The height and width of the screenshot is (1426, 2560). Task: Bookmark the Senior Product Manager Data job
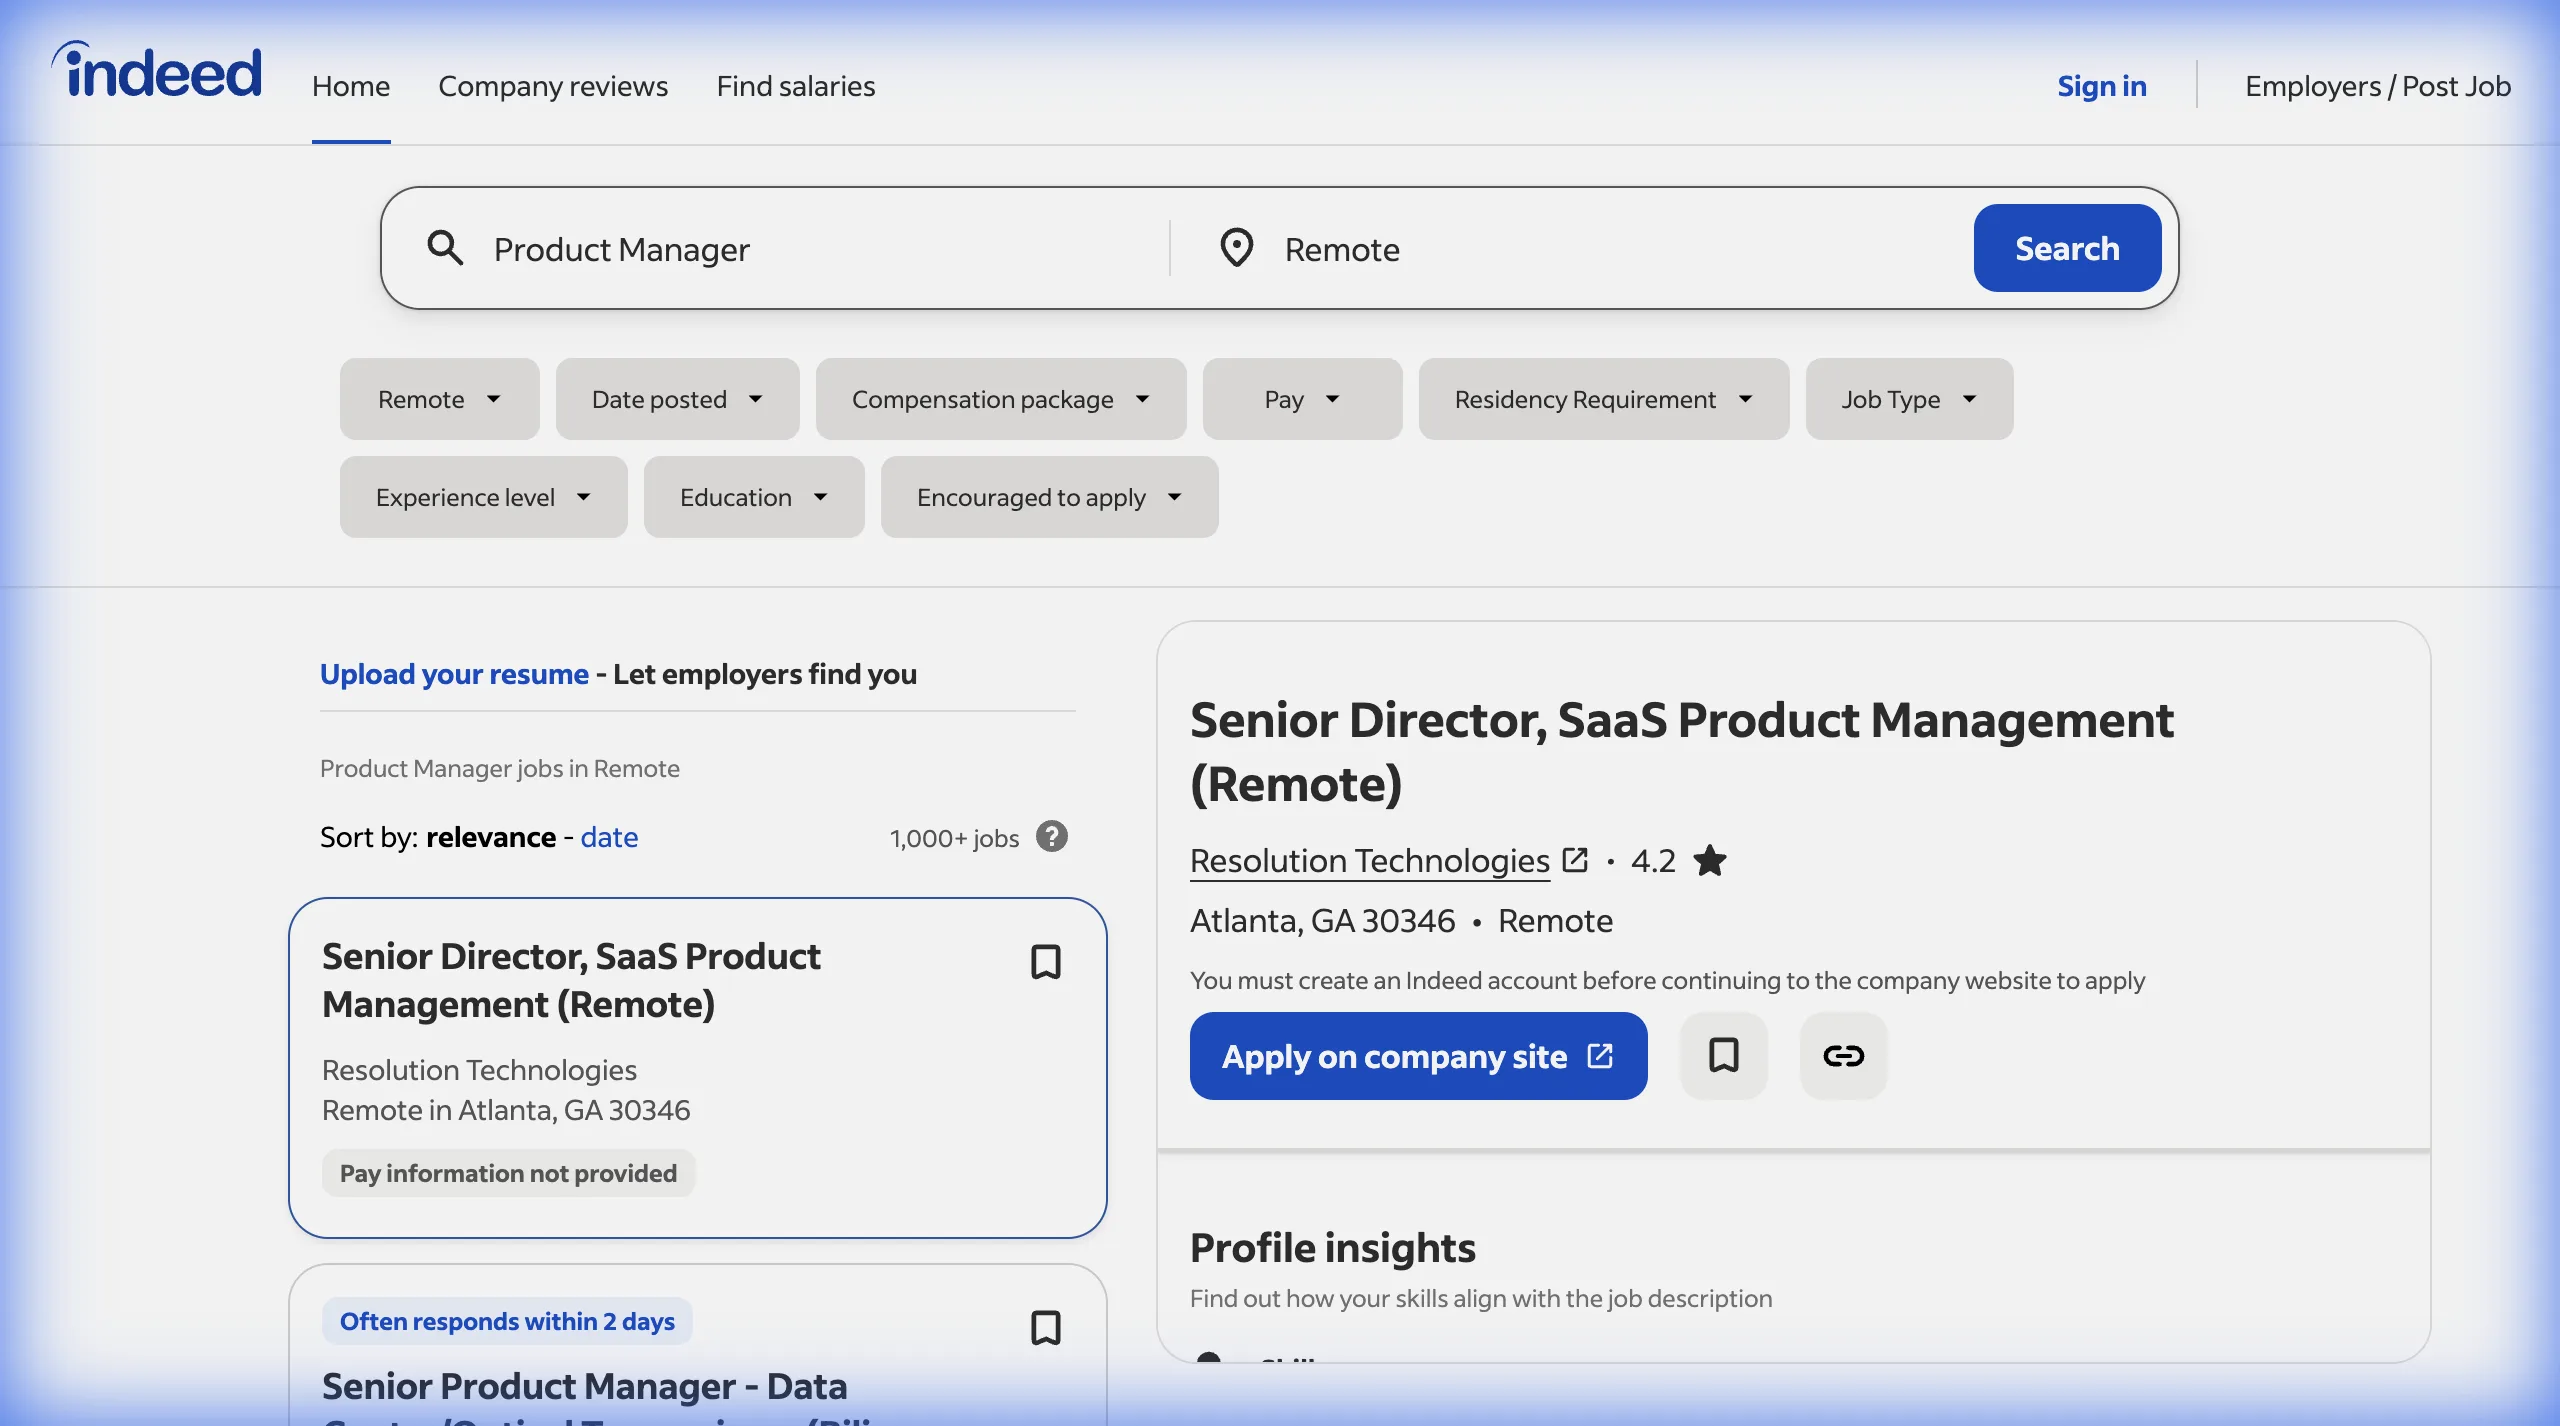(1045, 1327)
